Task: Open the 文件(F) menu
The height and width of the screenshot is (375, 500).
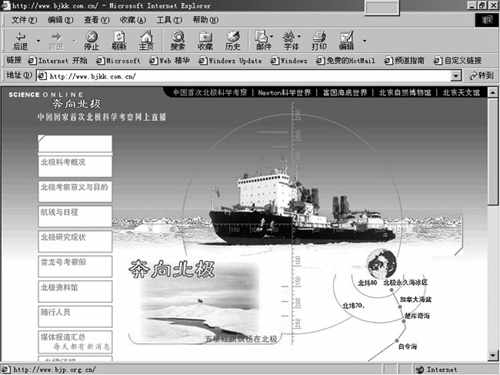Action: (x=24, y=20)
